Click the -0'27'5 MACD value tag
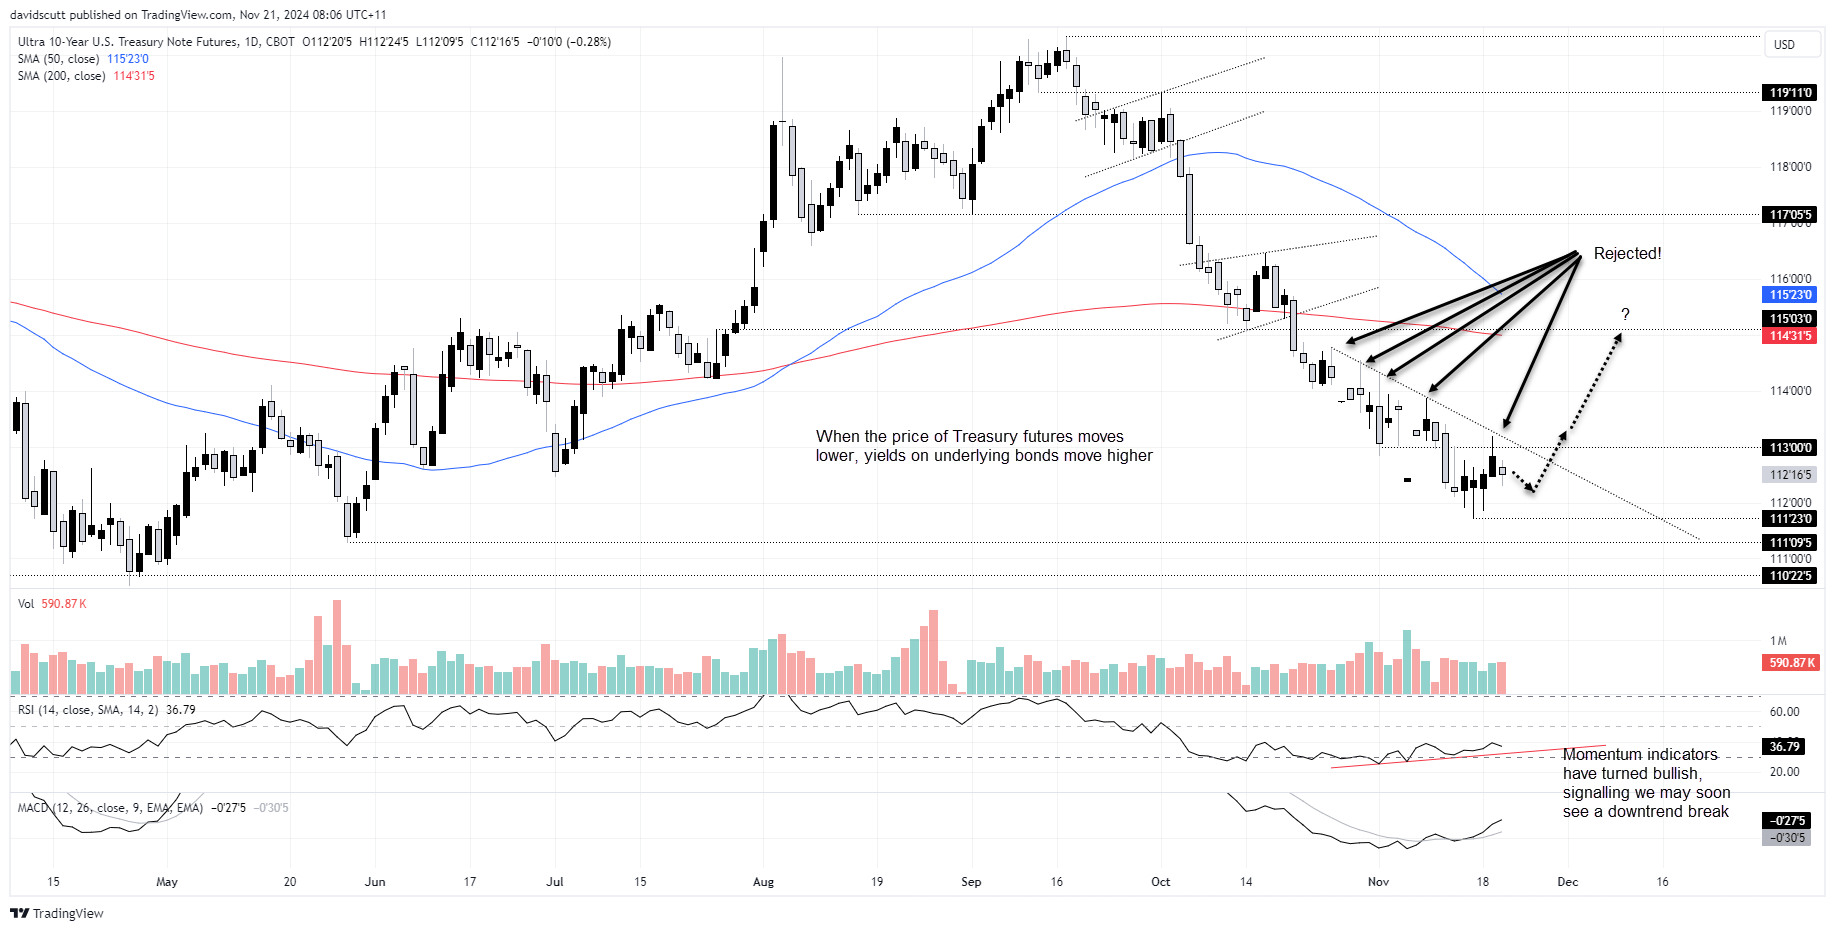The image size is (1835, 931). (x=1786, y=821)
